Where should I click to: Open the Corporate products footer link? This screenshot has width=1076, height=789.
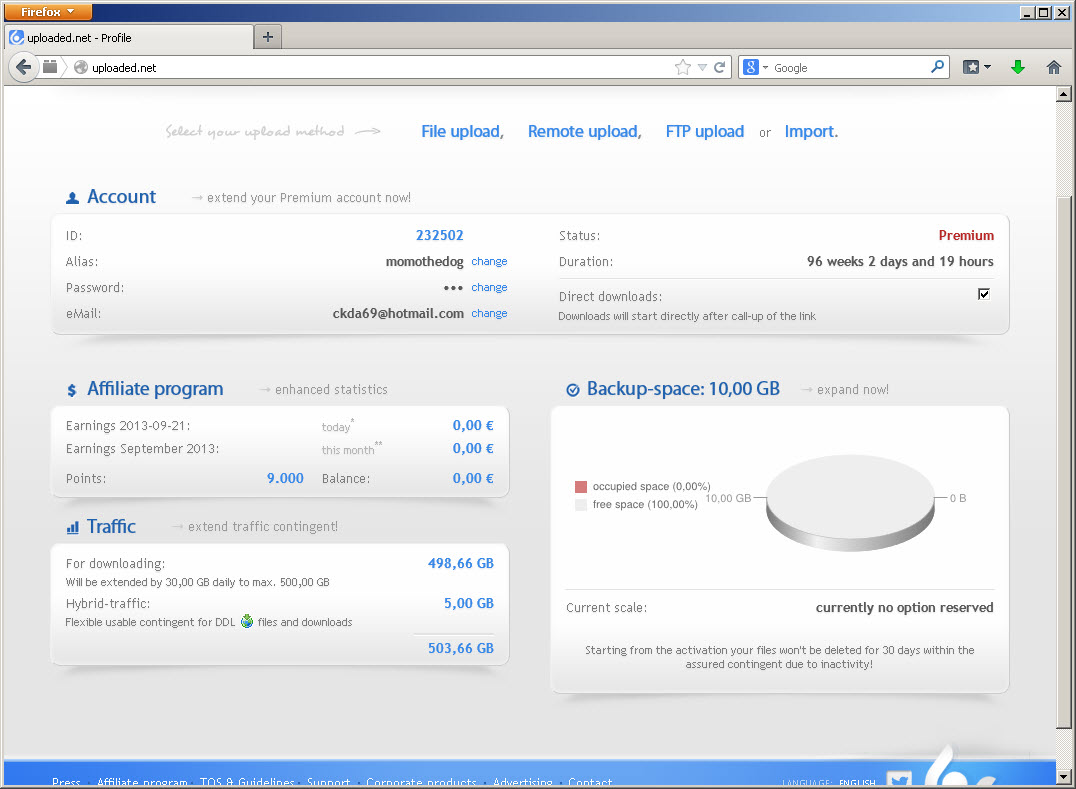point(421,781)
